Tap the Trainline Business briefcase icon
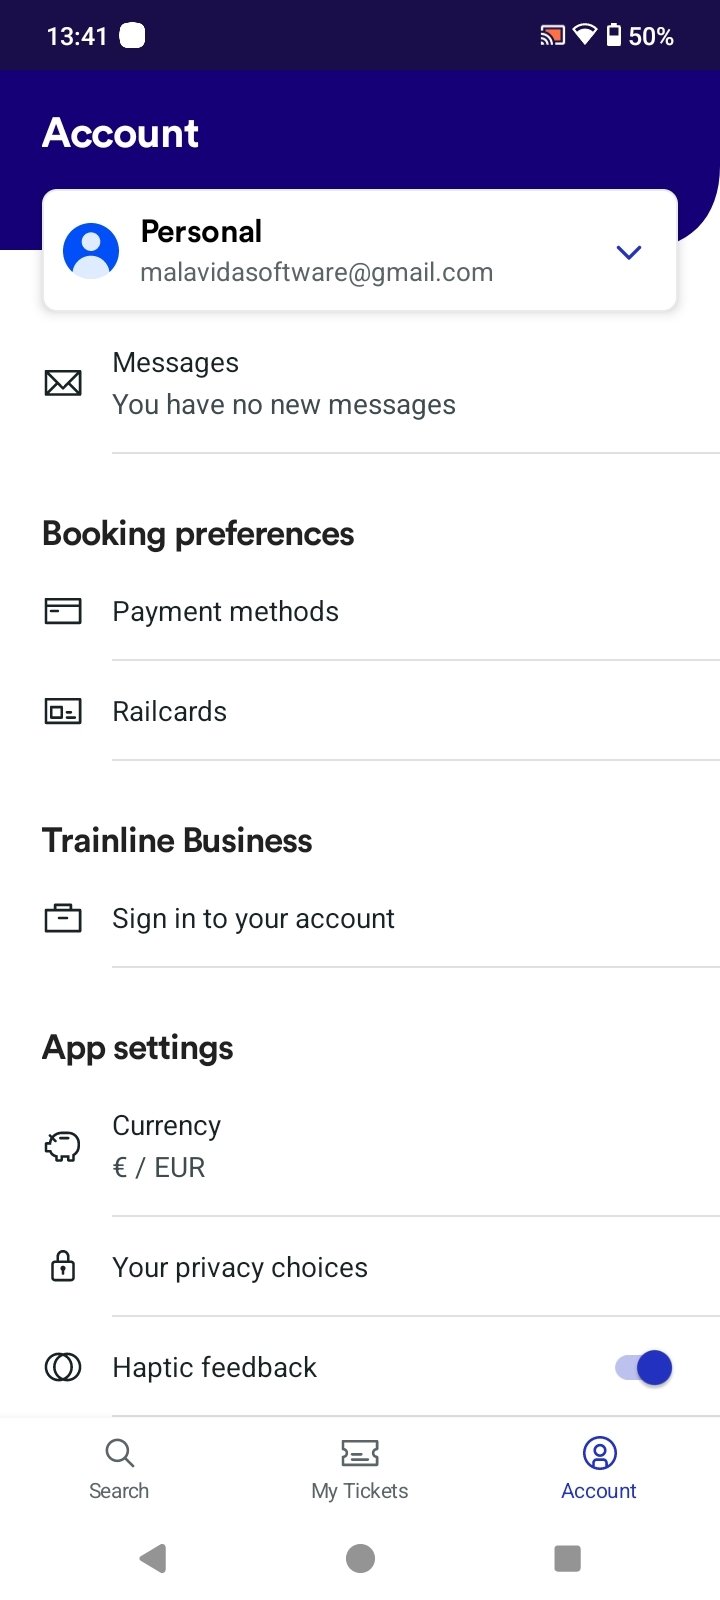This screenshot has width=720, height=1600. click(x=63, y=918)
